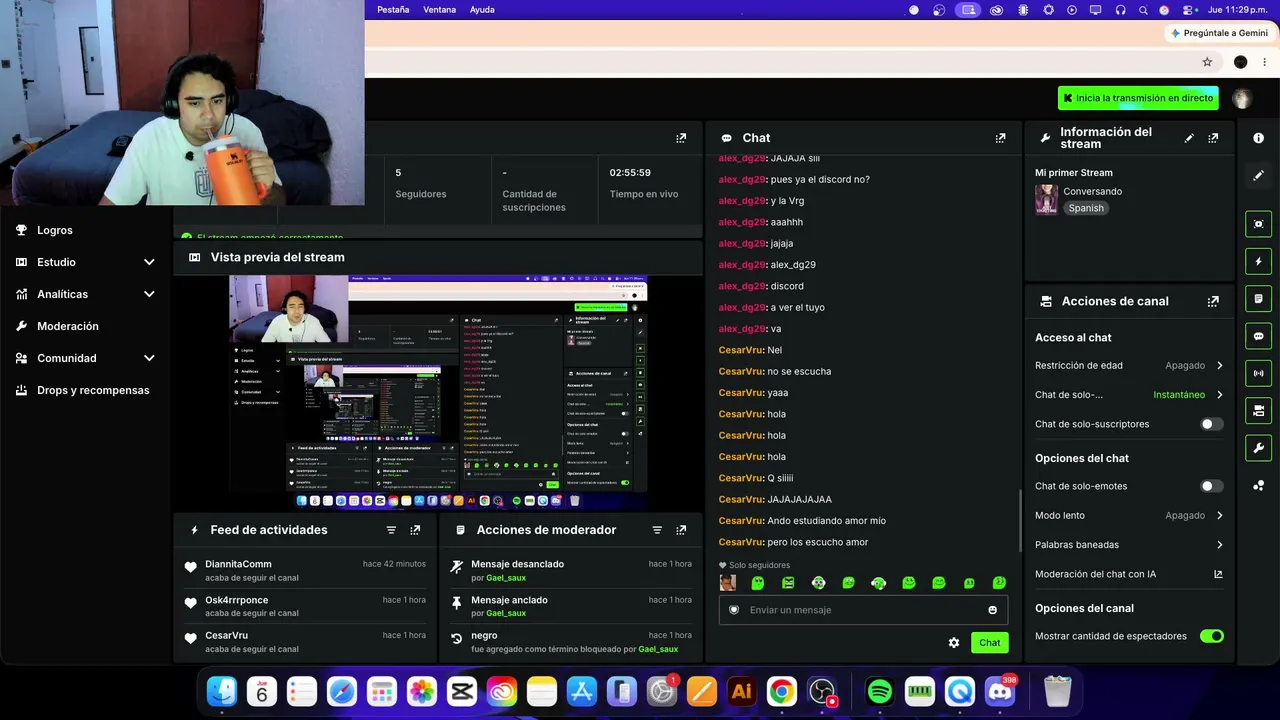Click Osk4rrrponce in activity feed

click(x=237, y=600)
